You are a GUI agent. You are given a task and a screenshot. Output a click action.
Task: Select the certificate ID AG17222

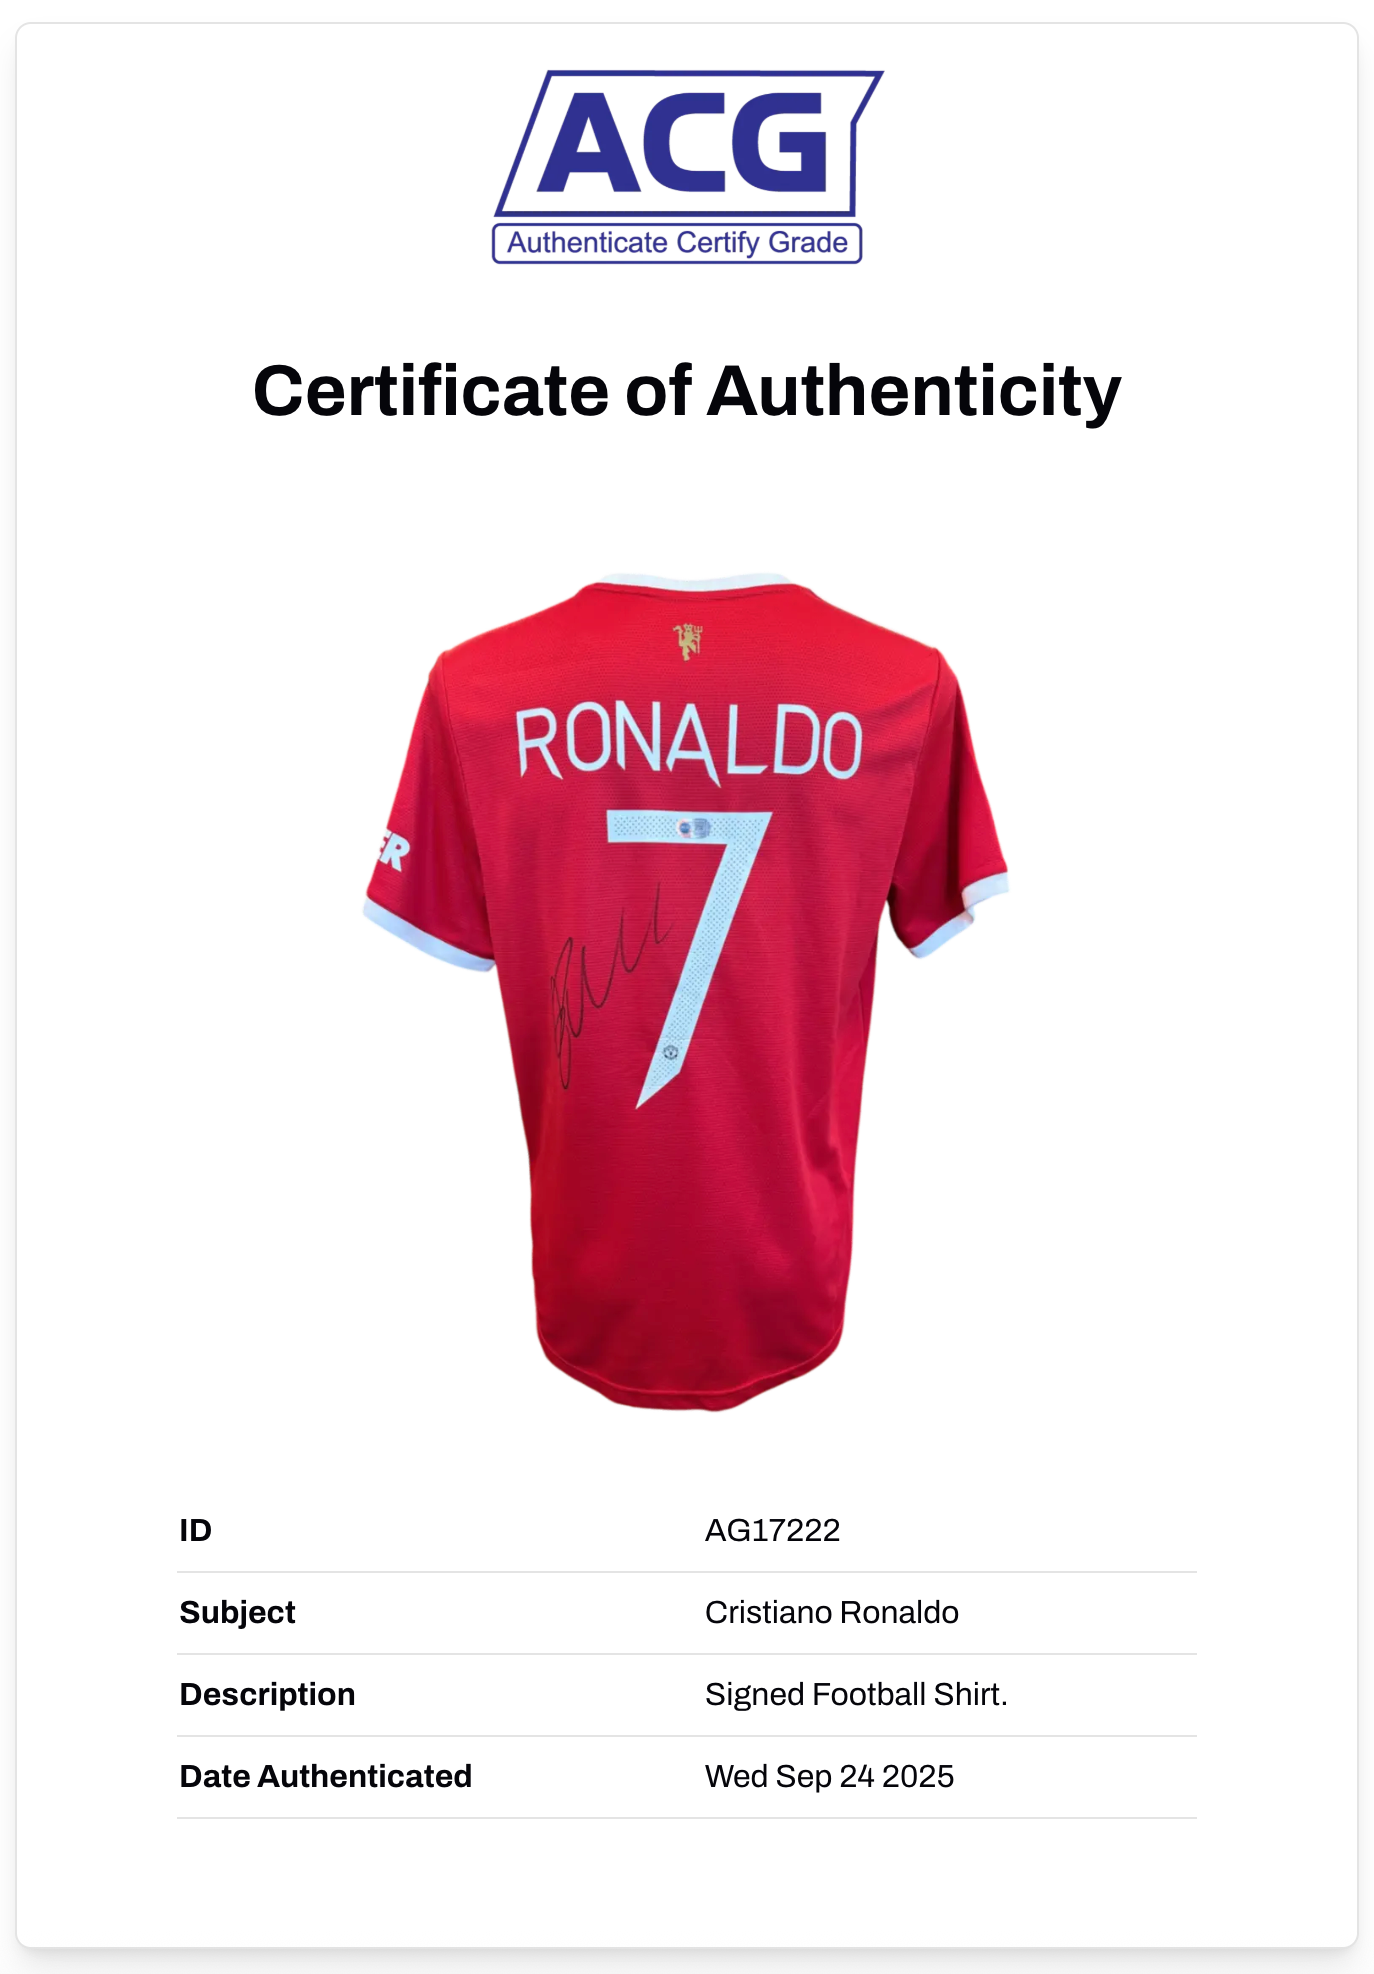click(772, 1530)
